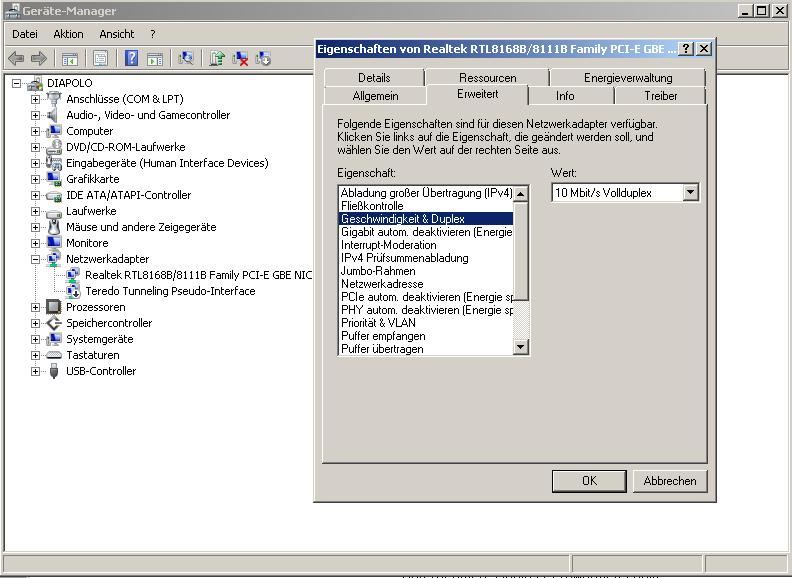This screenshot has height=578, width=793.
Task: Click the Tastaturen keyboard icon
Action: tap(54, 355)
